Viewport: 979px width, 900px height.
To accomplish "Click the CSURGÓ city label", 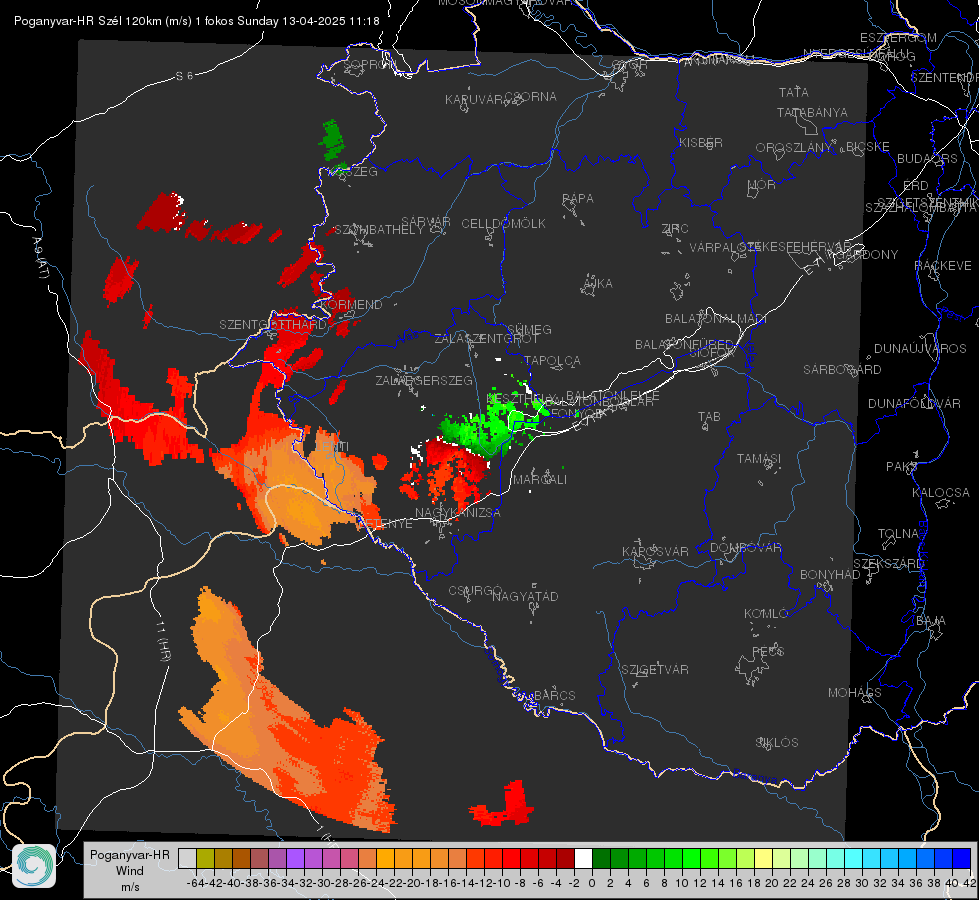I will pyautogui.click(x=475, y=591).
